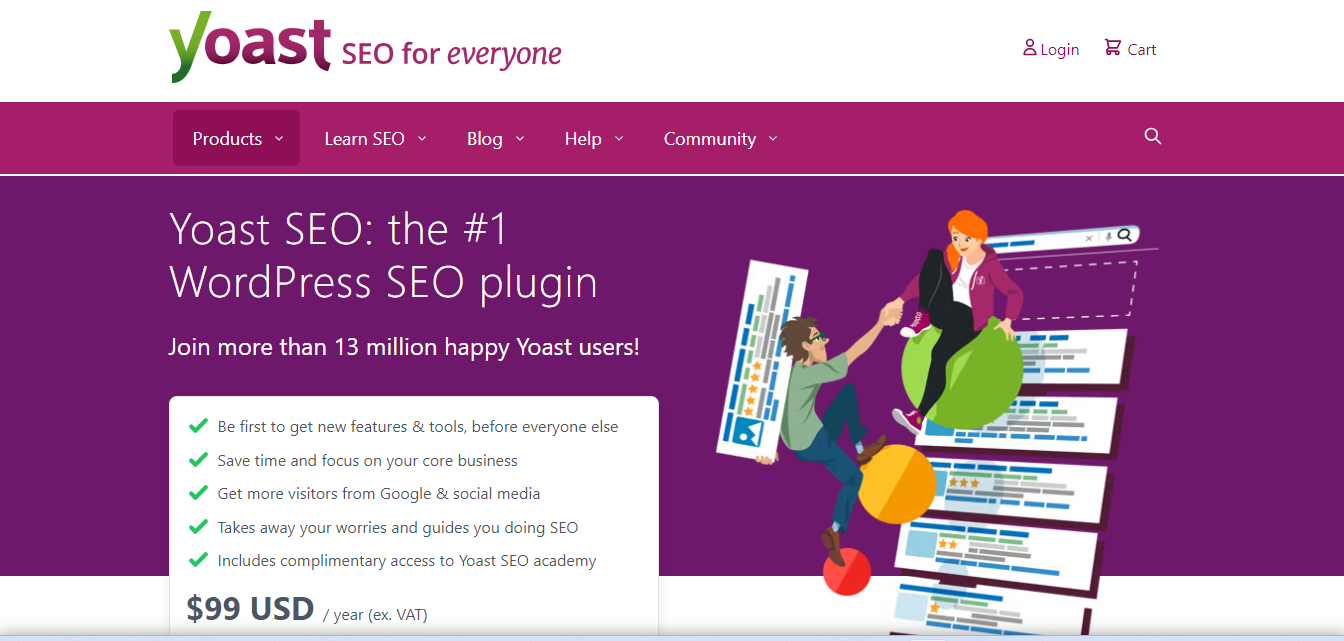Expand the chevron next to Blog

(520, 139)
